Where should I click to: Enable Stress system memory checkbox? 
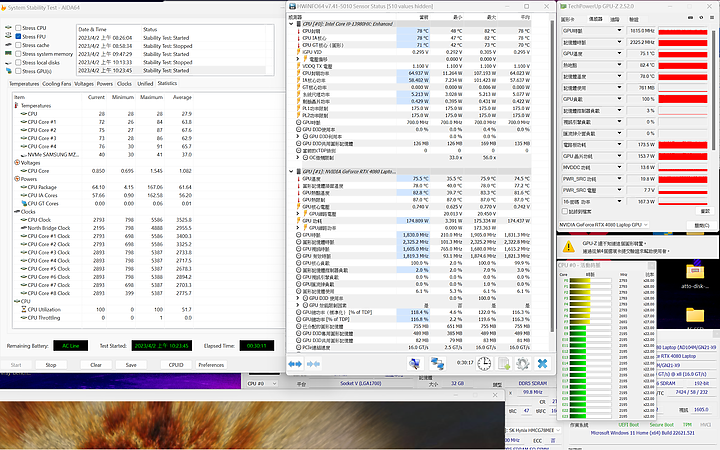click(x=18, y=54)
